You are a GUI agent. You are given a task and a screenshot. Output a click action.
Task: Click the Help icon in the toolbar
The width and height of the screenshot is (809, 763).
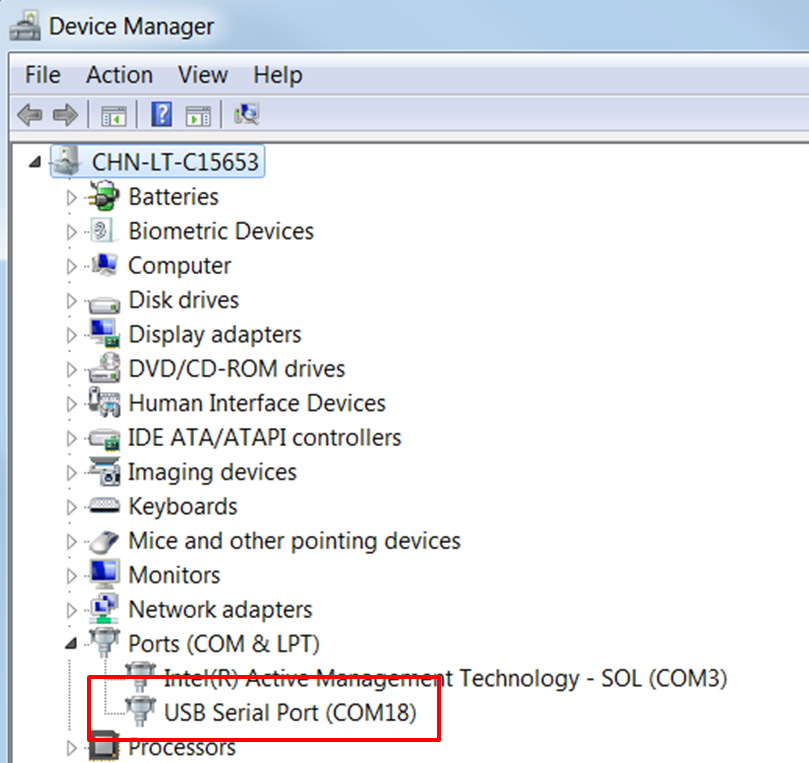pos(160,114)
